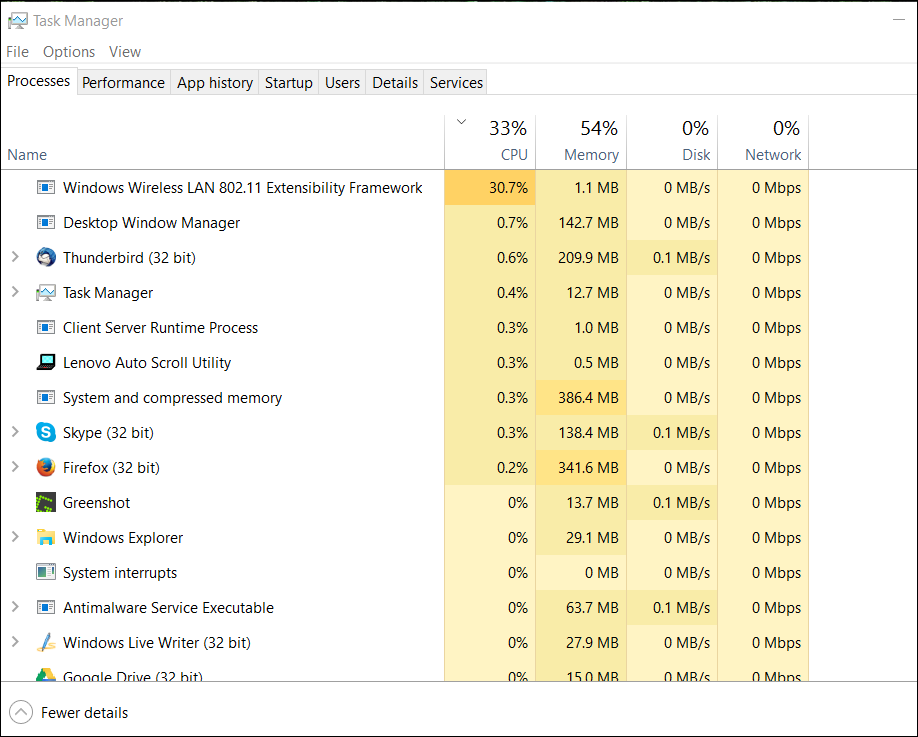Select the Skype app icon
Screen dimensions: 918x737
pos(46,432)
